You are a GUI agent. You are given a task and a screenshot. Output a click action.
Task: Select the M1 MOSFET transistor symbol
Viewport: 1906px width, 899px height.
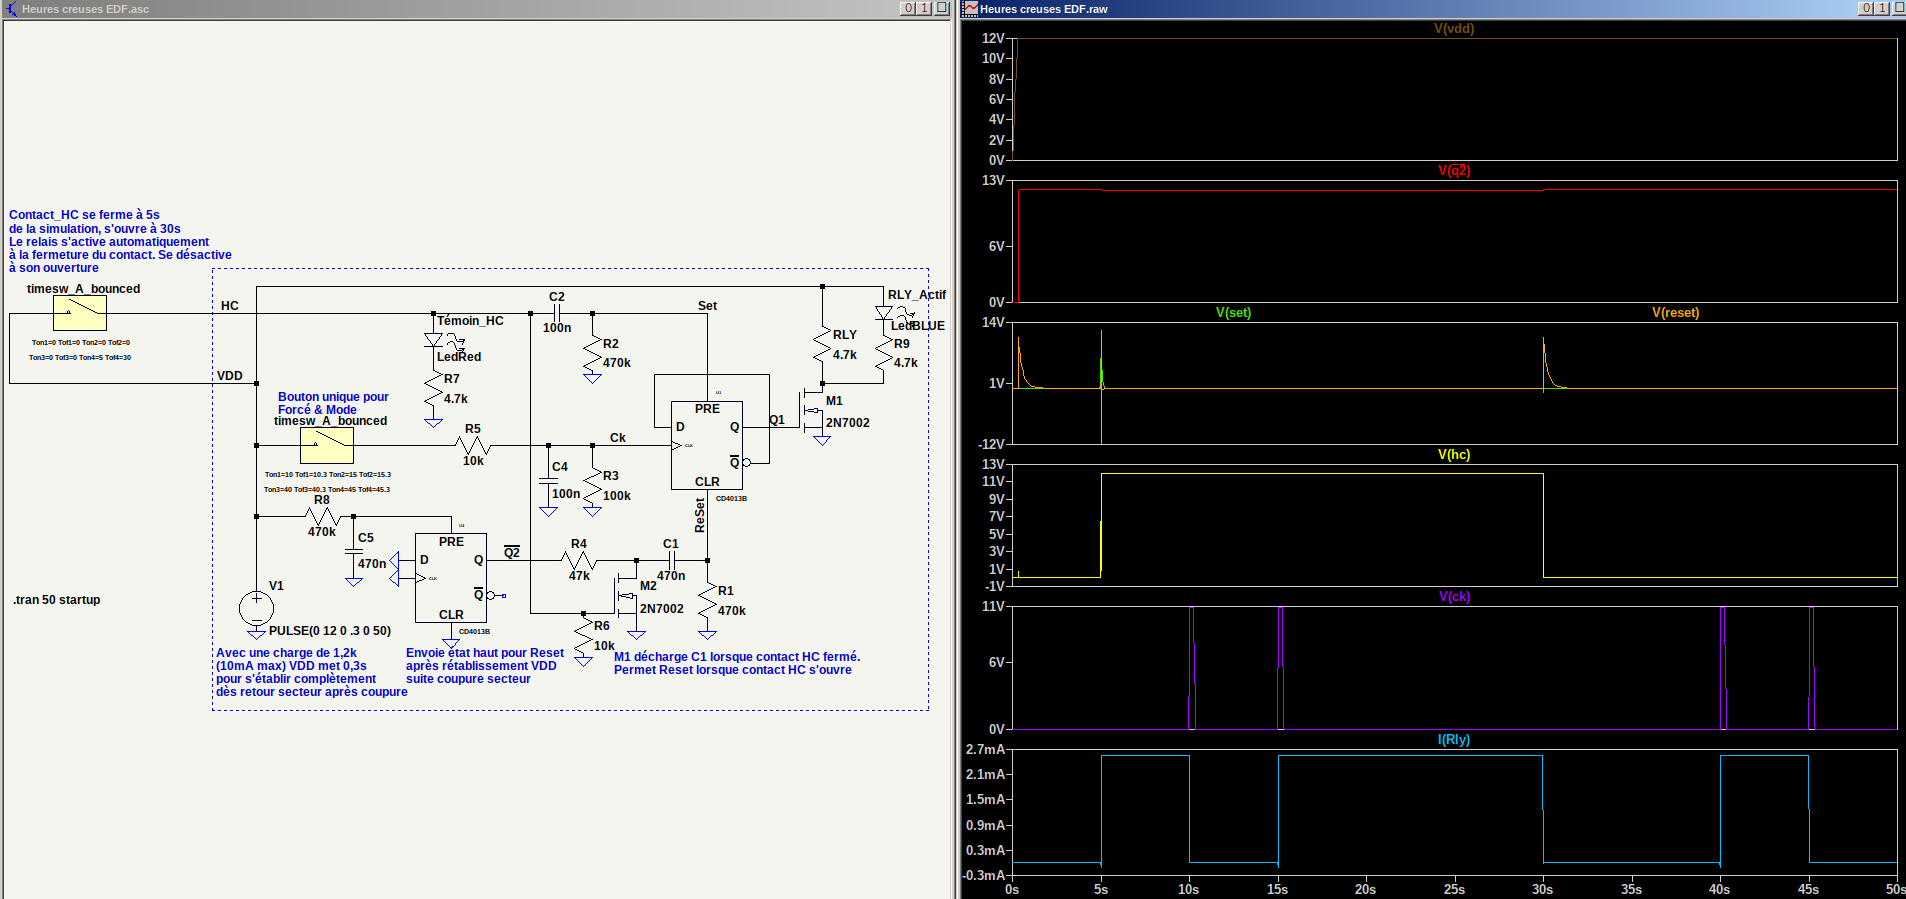pos(813,410)
